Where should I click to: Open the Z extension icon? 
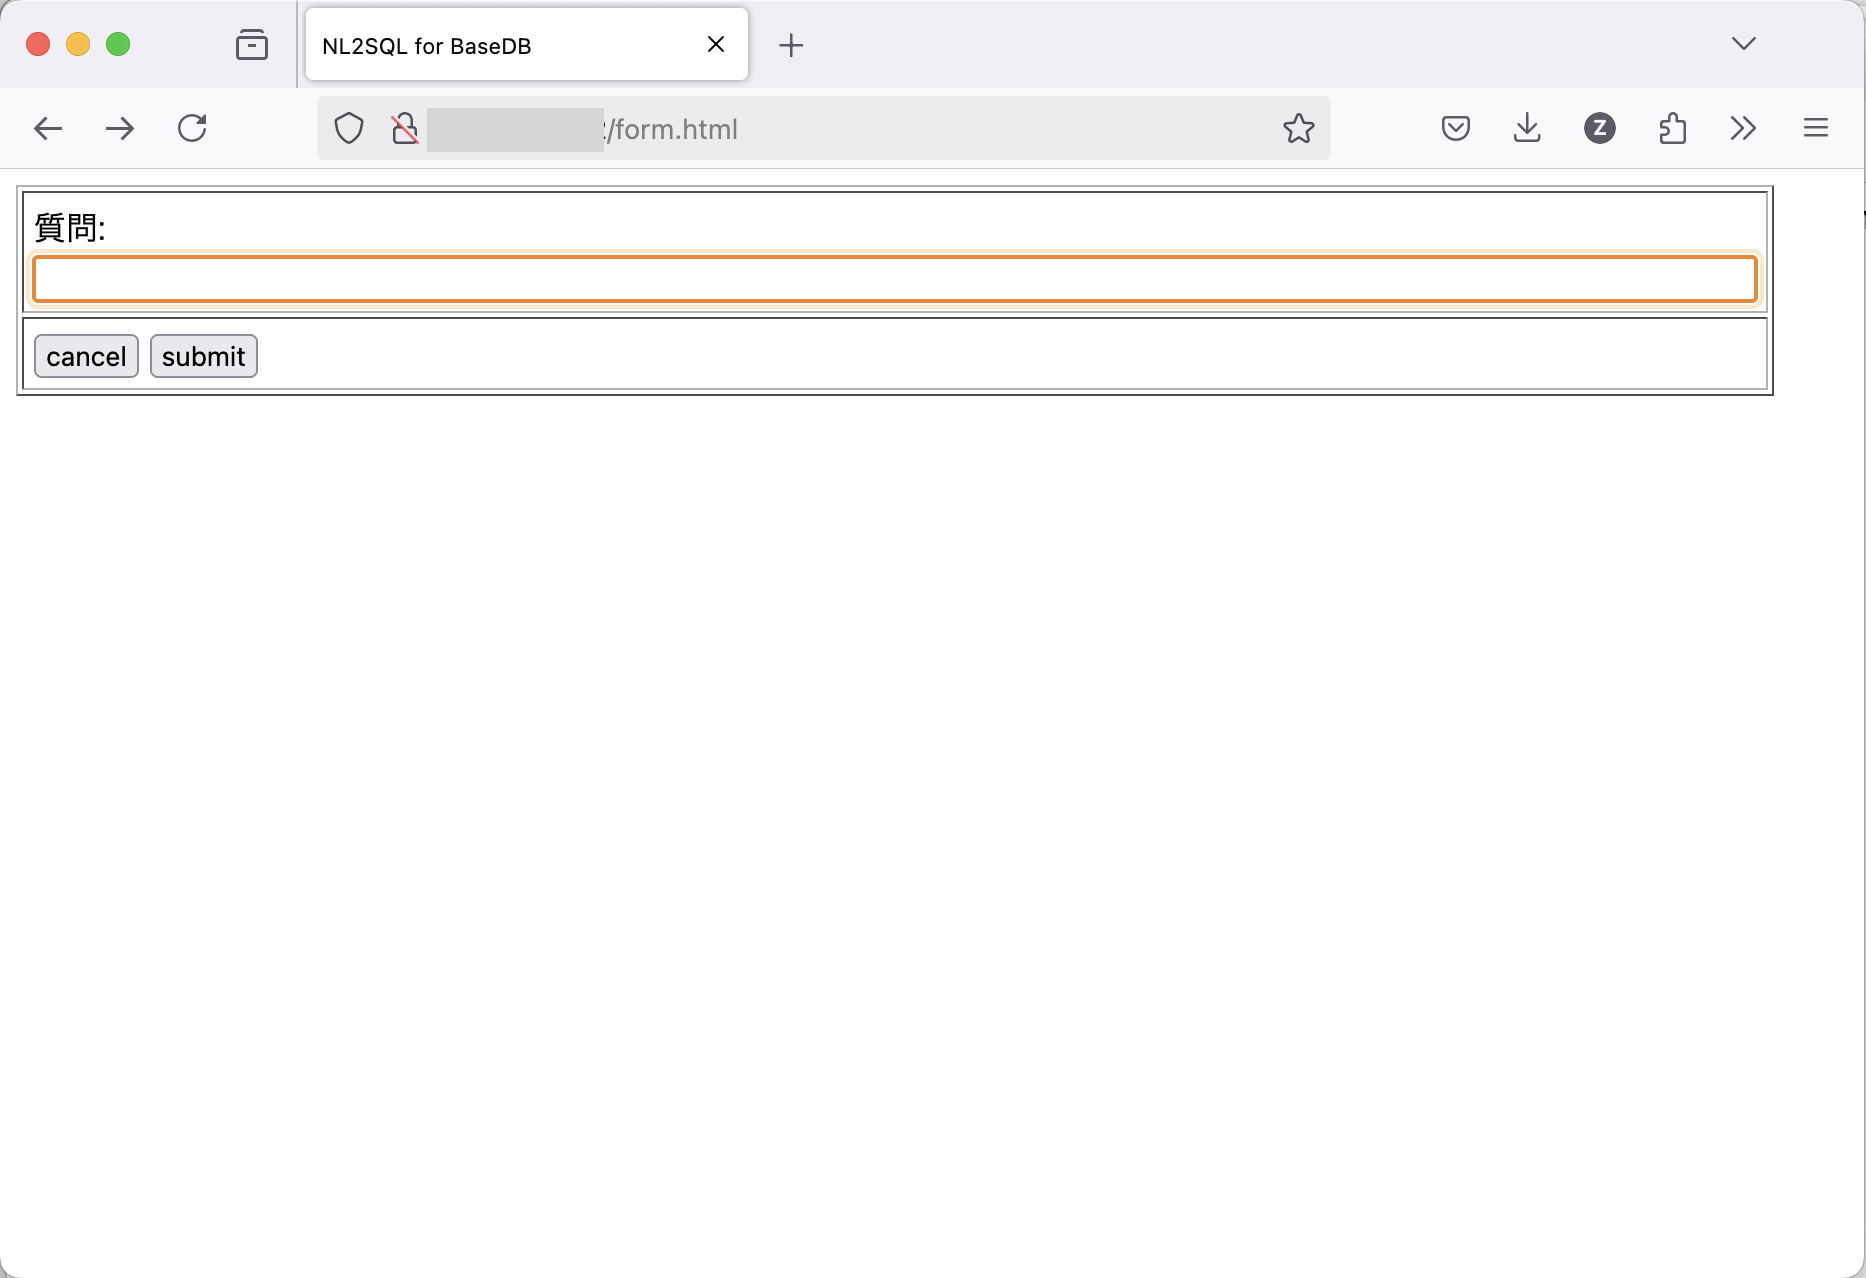(1600, 128)
